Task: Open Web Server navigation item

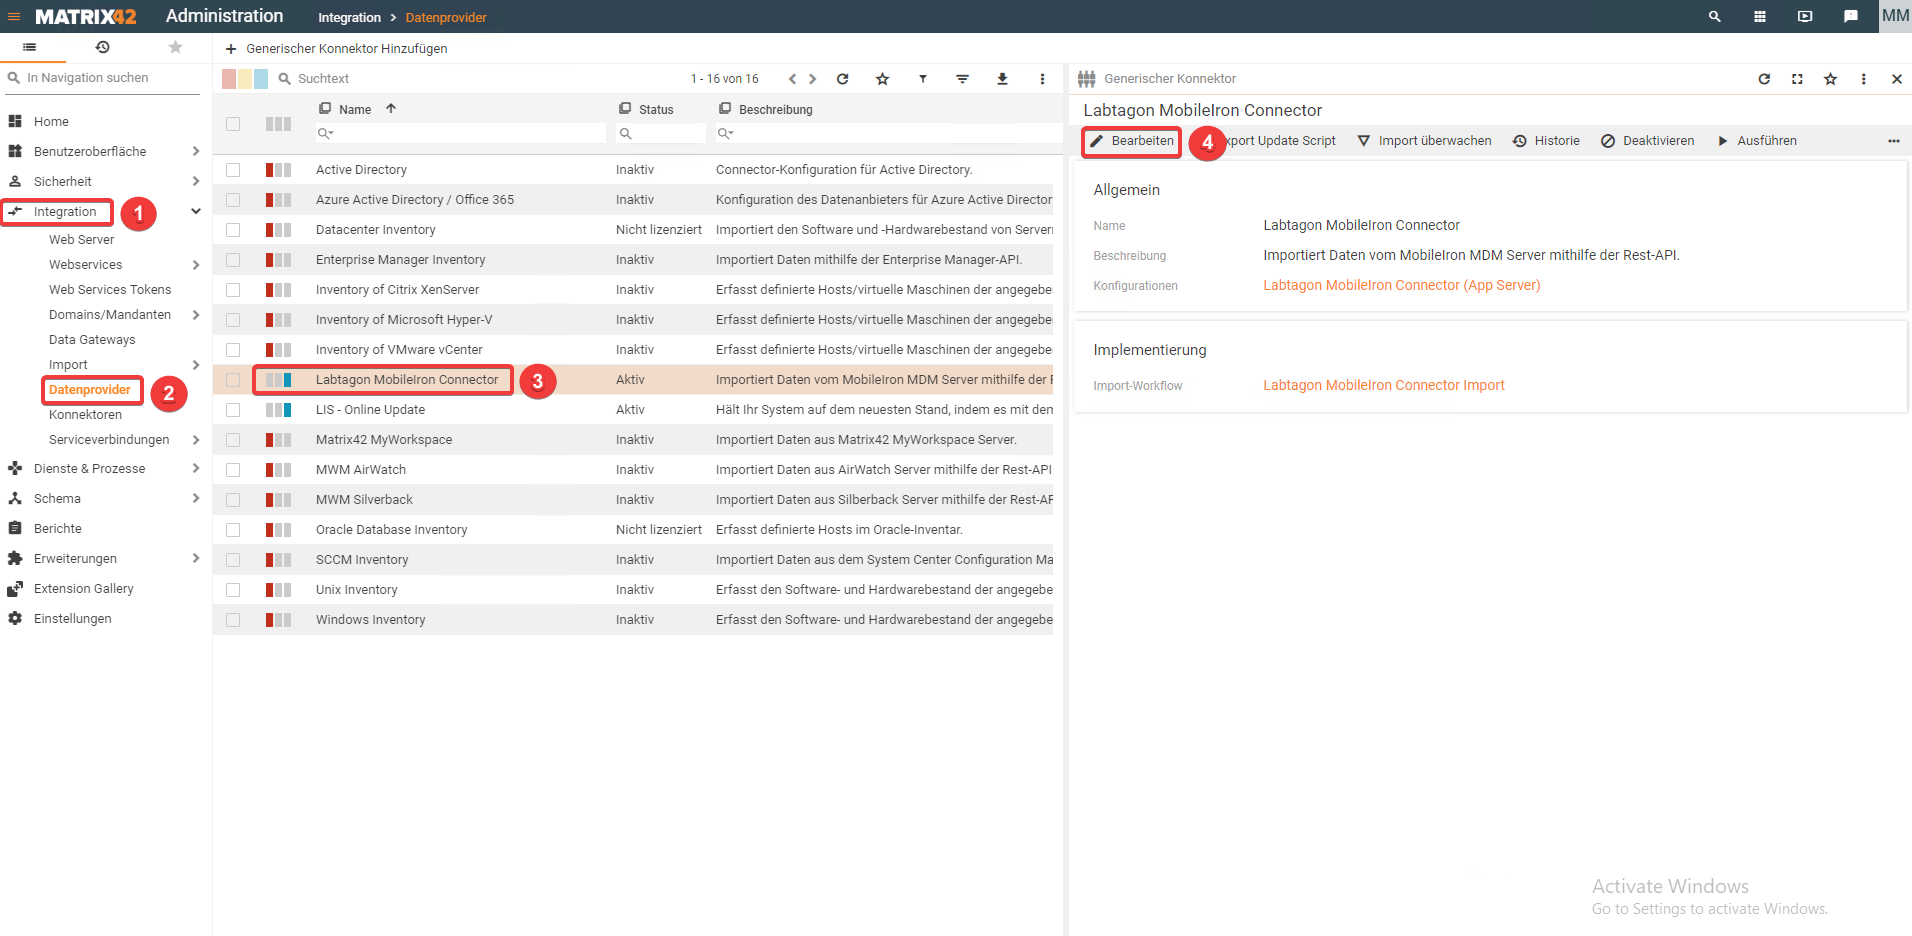Action: click(81, 239)
